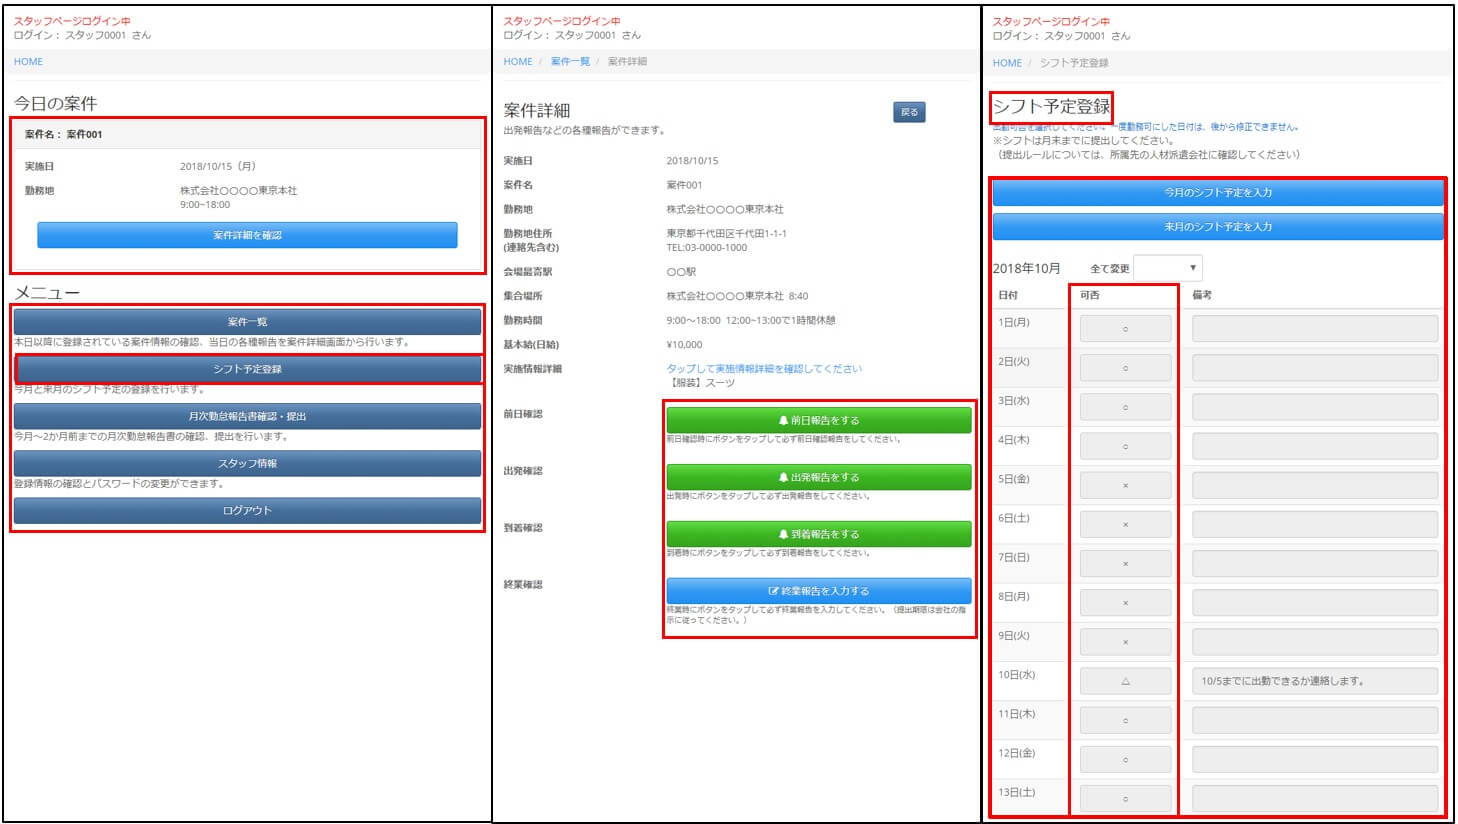Open the シフト予定登録 menu button
This screenshot has width=1458, height=824.
point(247,369)
